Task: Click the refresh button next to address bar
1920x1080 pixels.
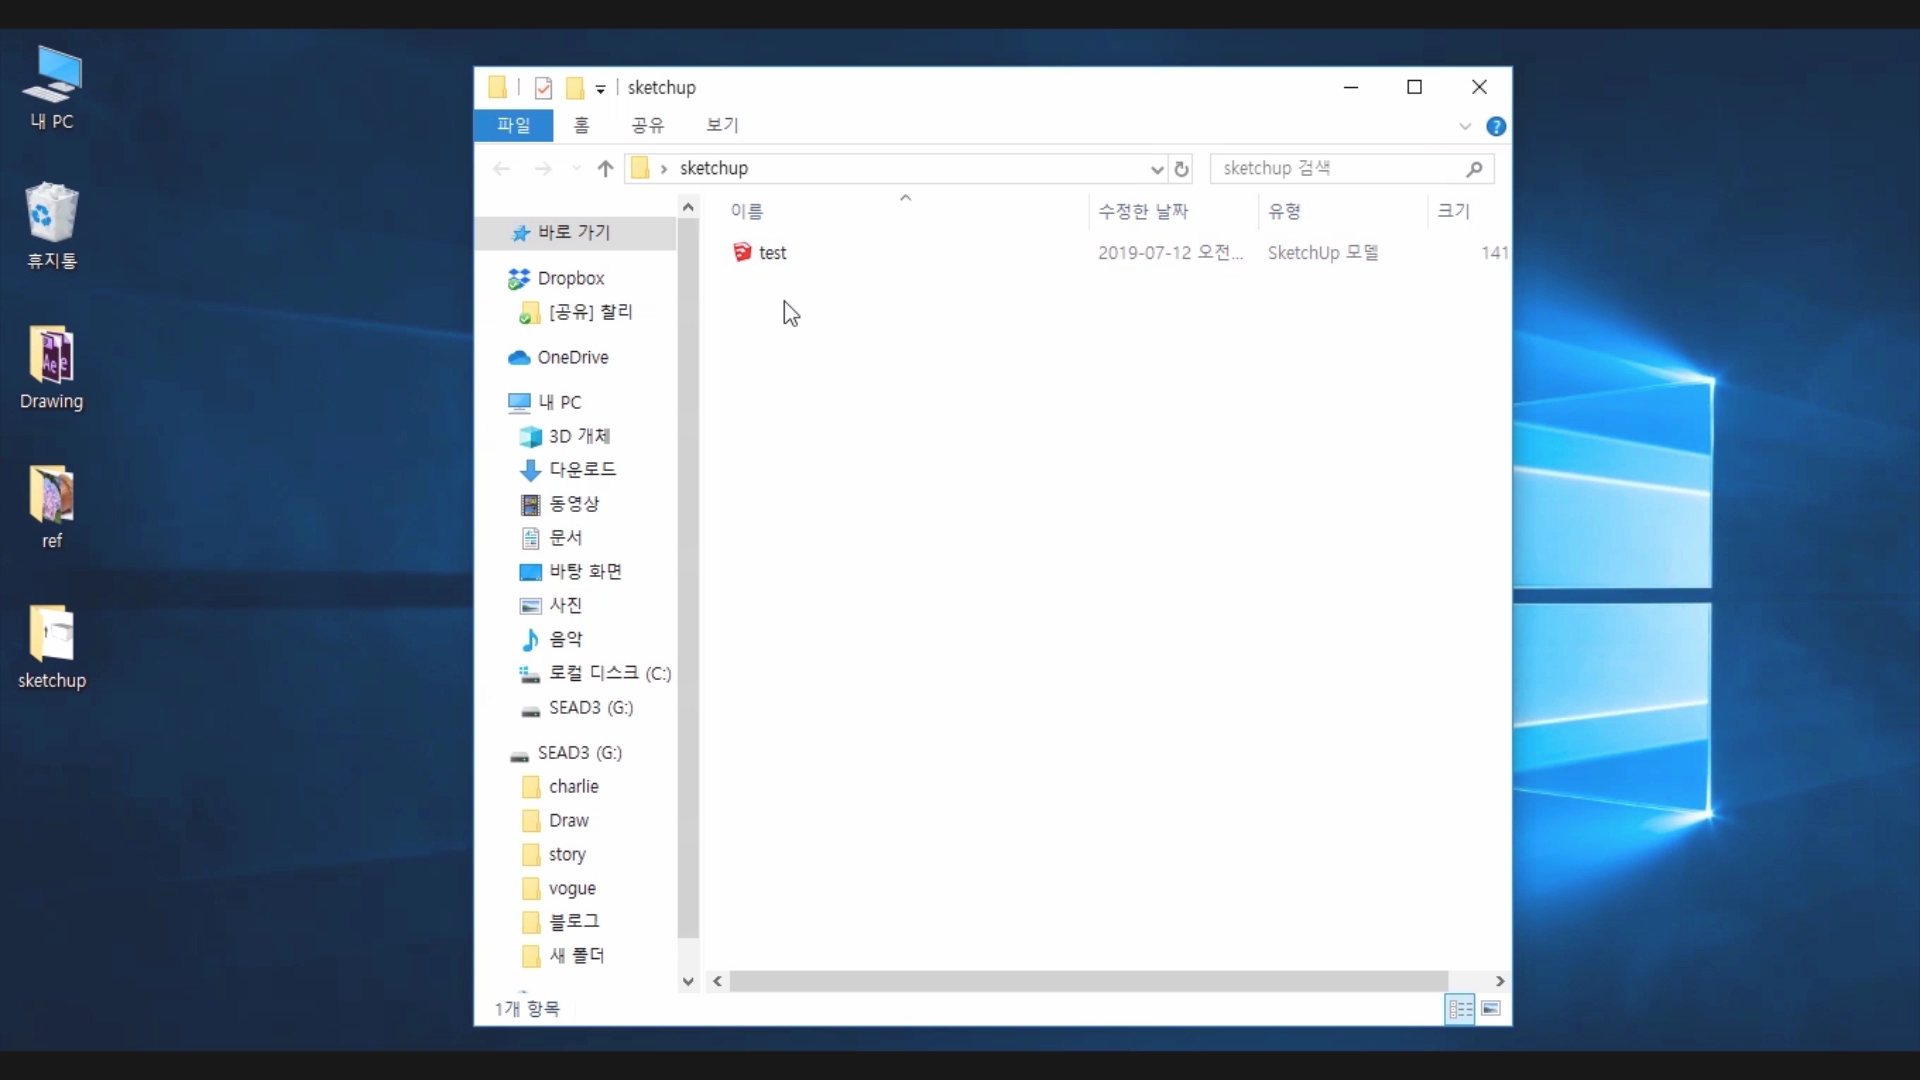Action: 1181,169
